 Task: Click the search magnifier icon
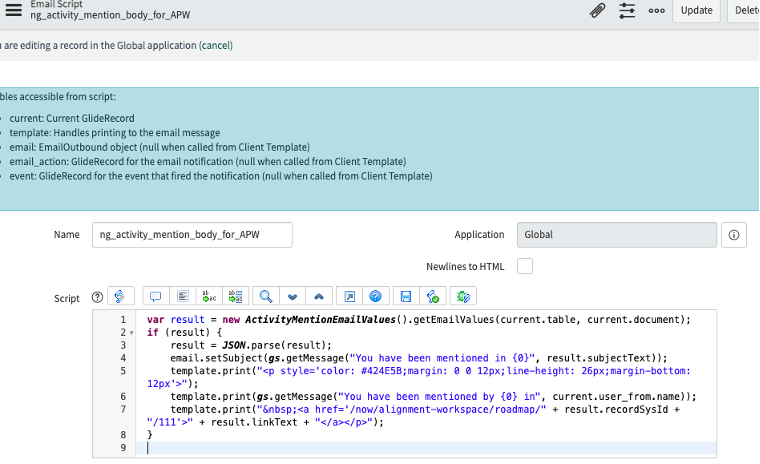click(266, 296)
